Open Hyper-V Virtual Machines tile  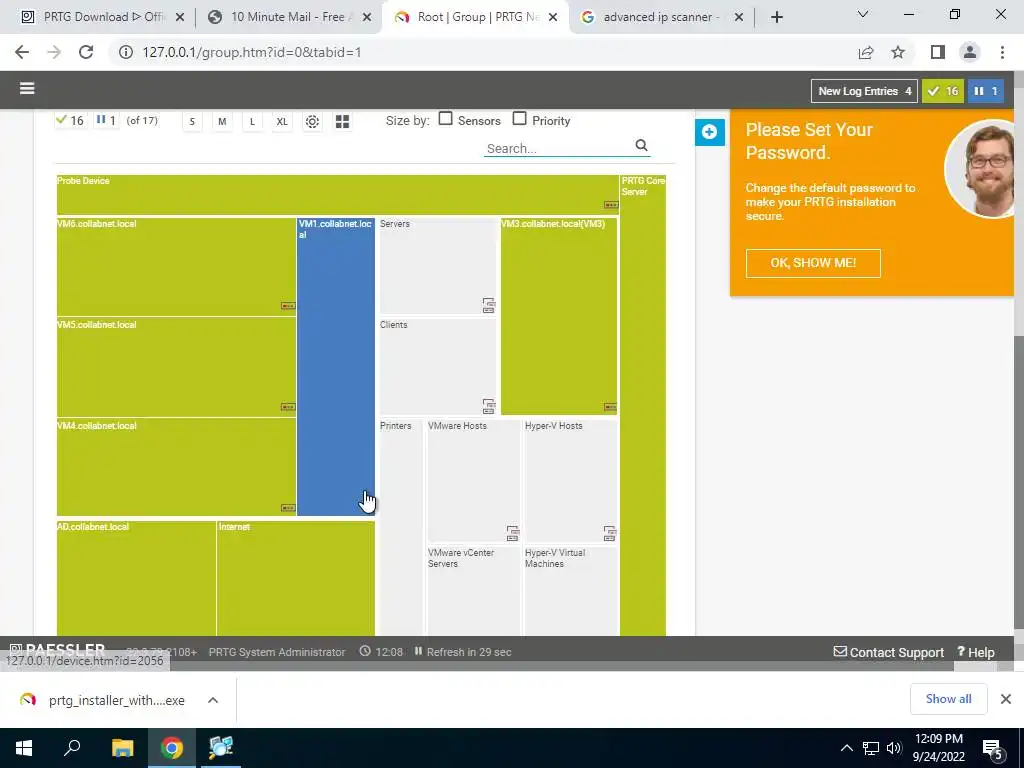(x=571, y=591)
